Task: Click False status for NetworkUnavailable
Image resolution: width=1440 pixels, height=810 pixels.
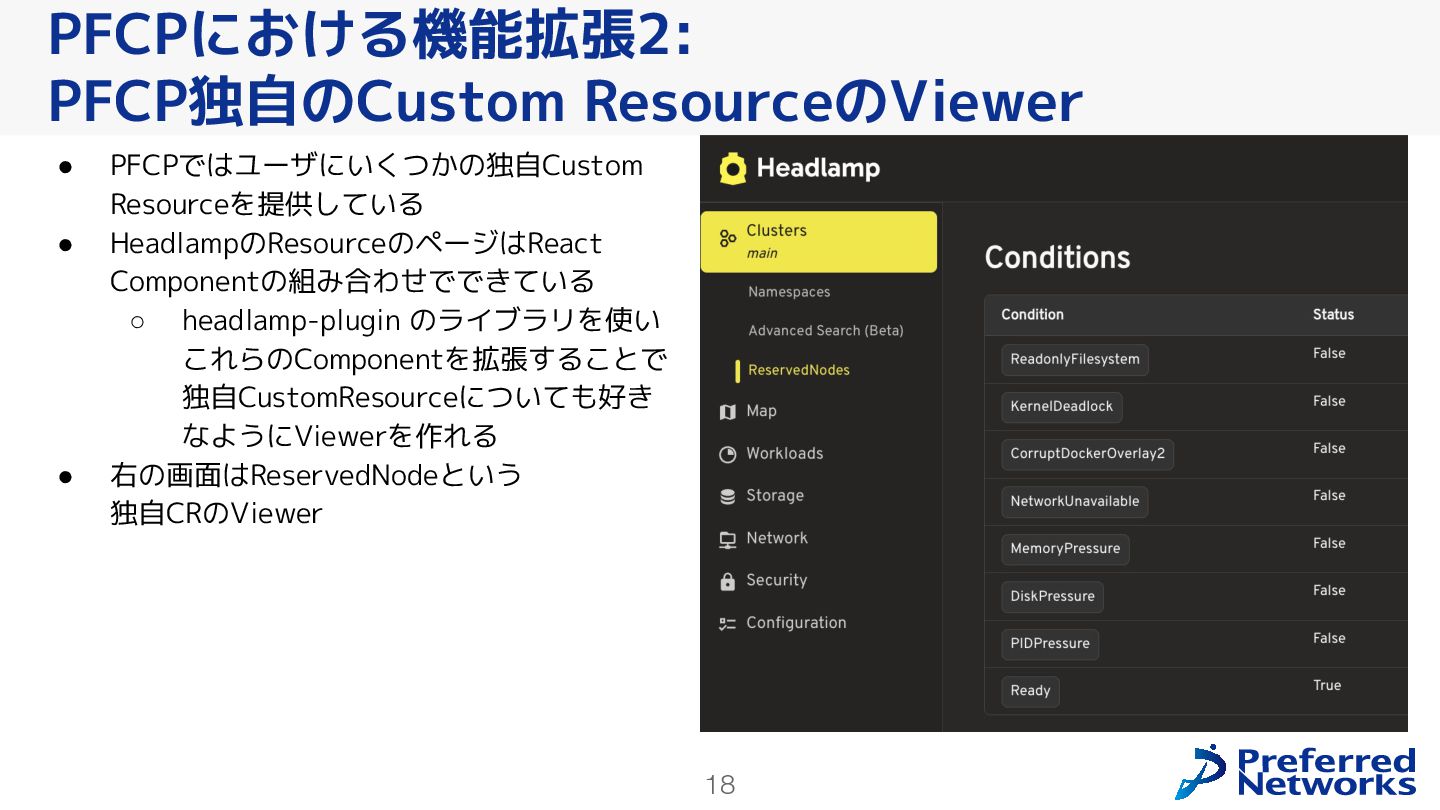Action: 1329,495
